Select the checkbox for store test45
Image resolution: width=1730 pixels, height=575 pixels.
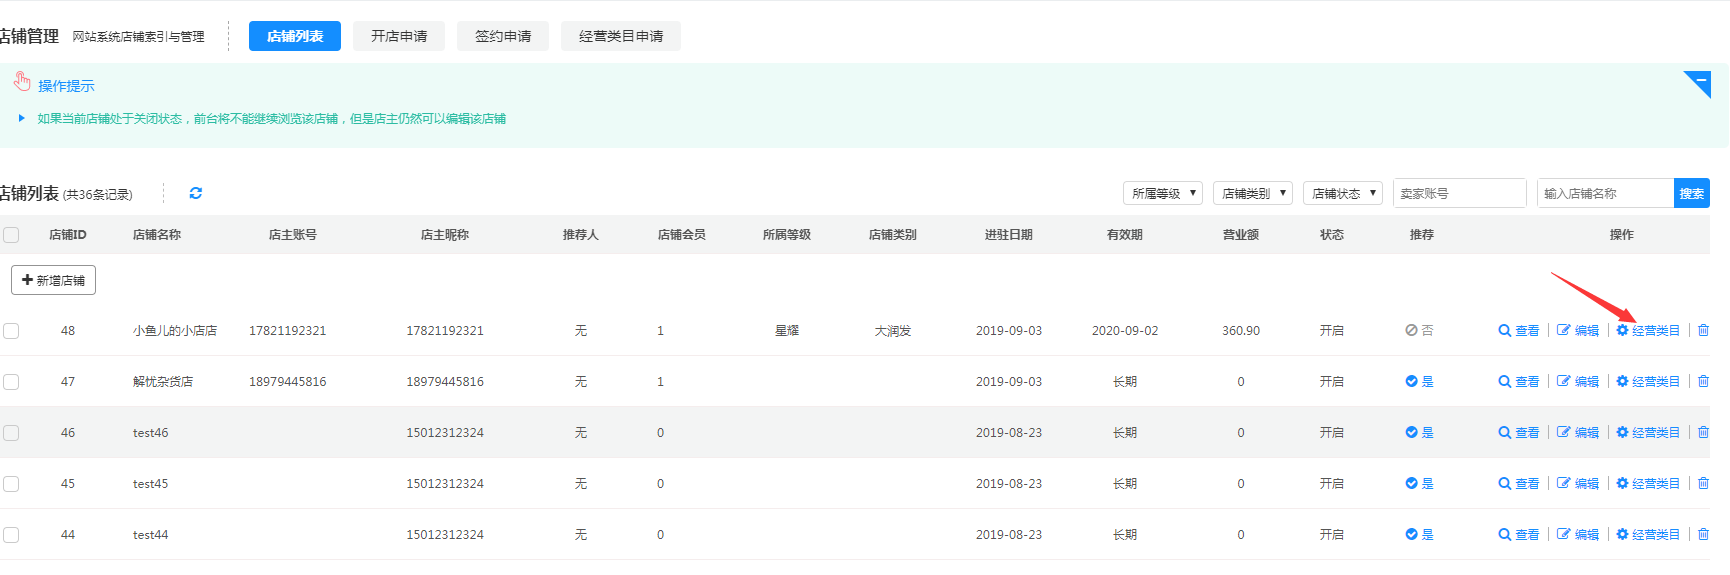tap(11, 484)
